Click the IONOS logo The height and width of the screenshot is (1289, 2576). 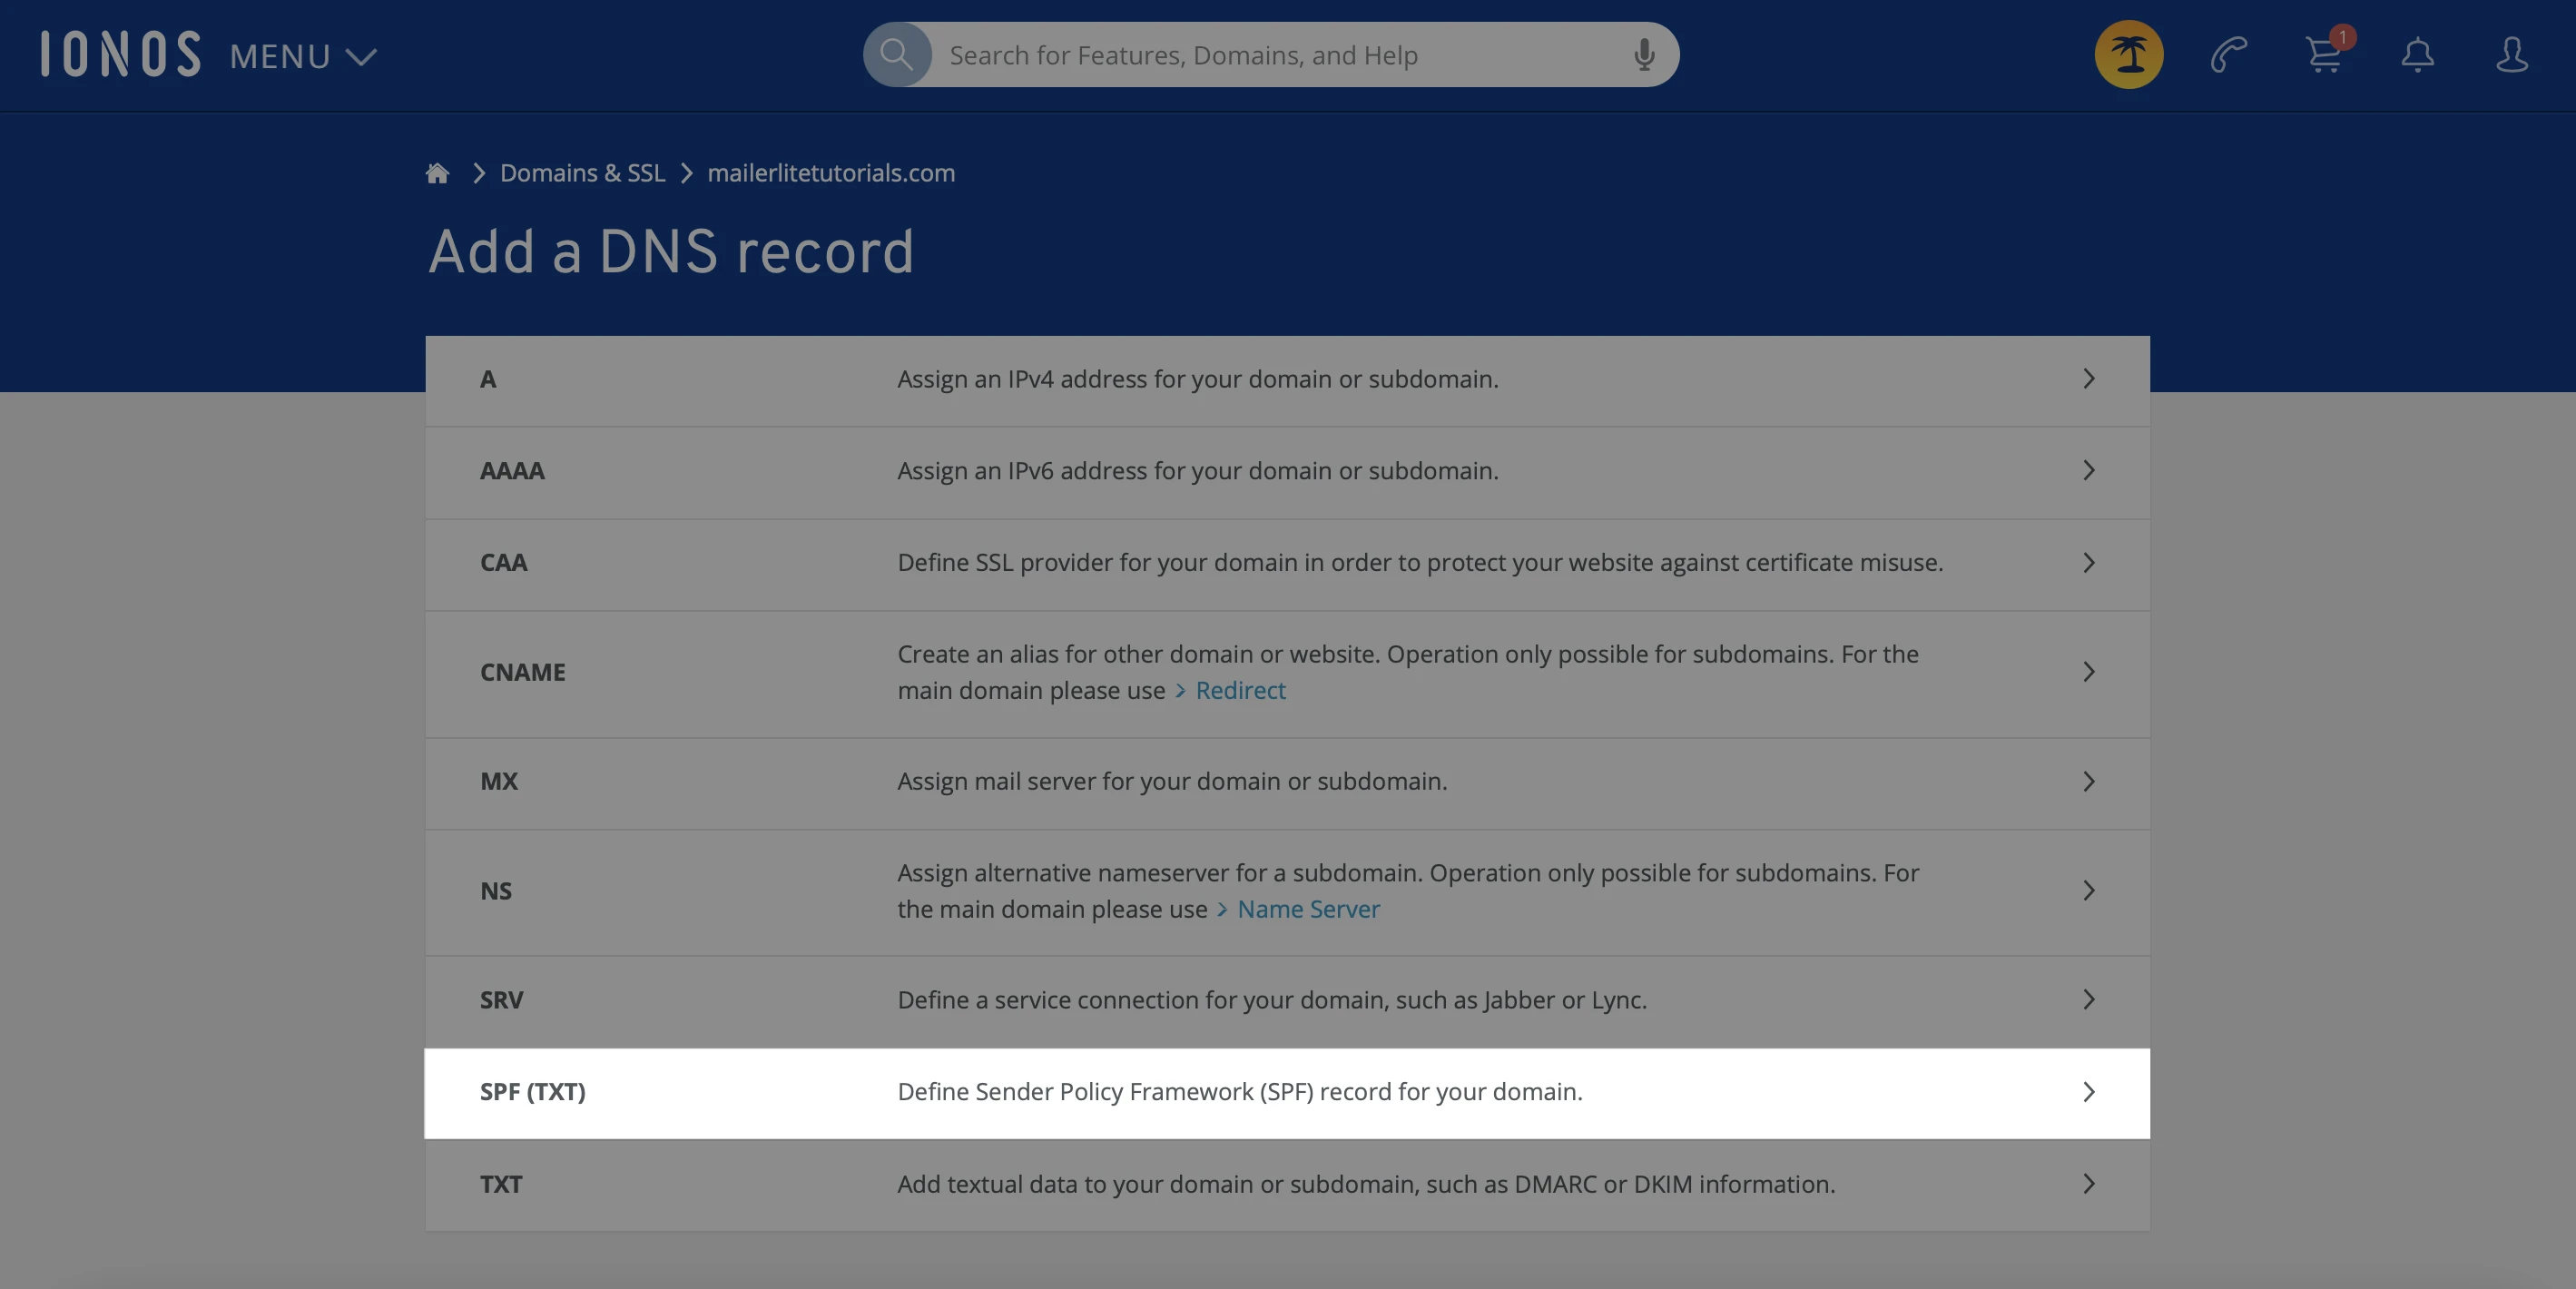[x=121, y=54]
